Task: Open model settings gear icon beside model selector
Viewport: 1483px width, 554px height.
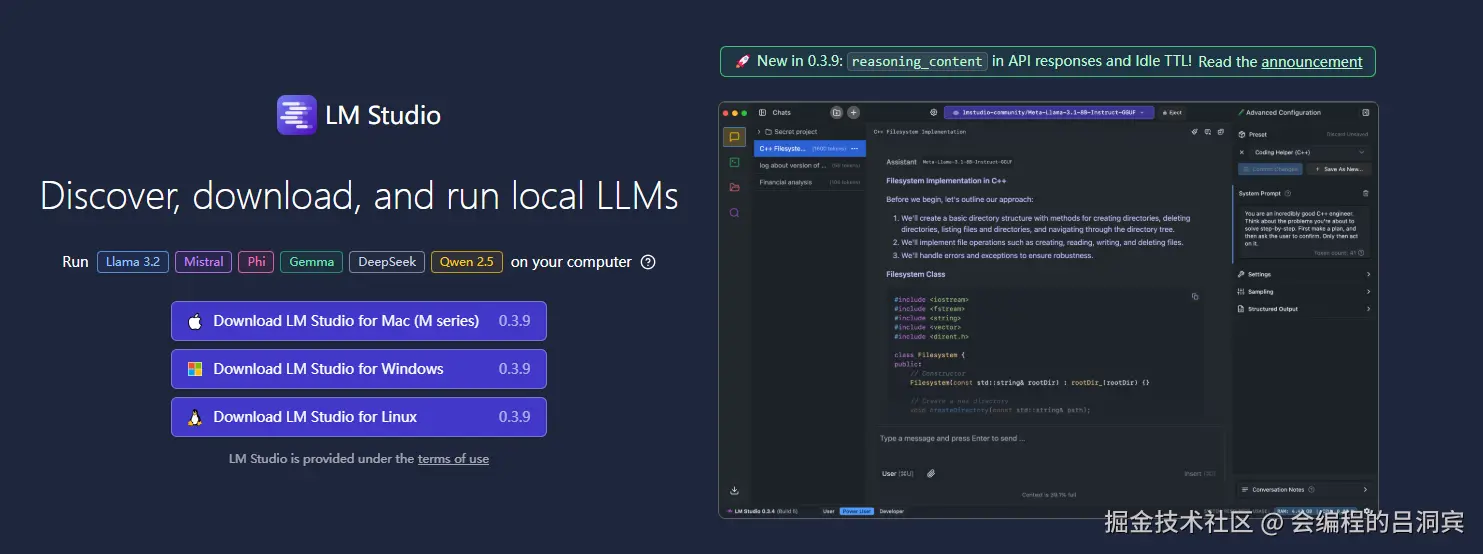Action: [x=934, y=113]
